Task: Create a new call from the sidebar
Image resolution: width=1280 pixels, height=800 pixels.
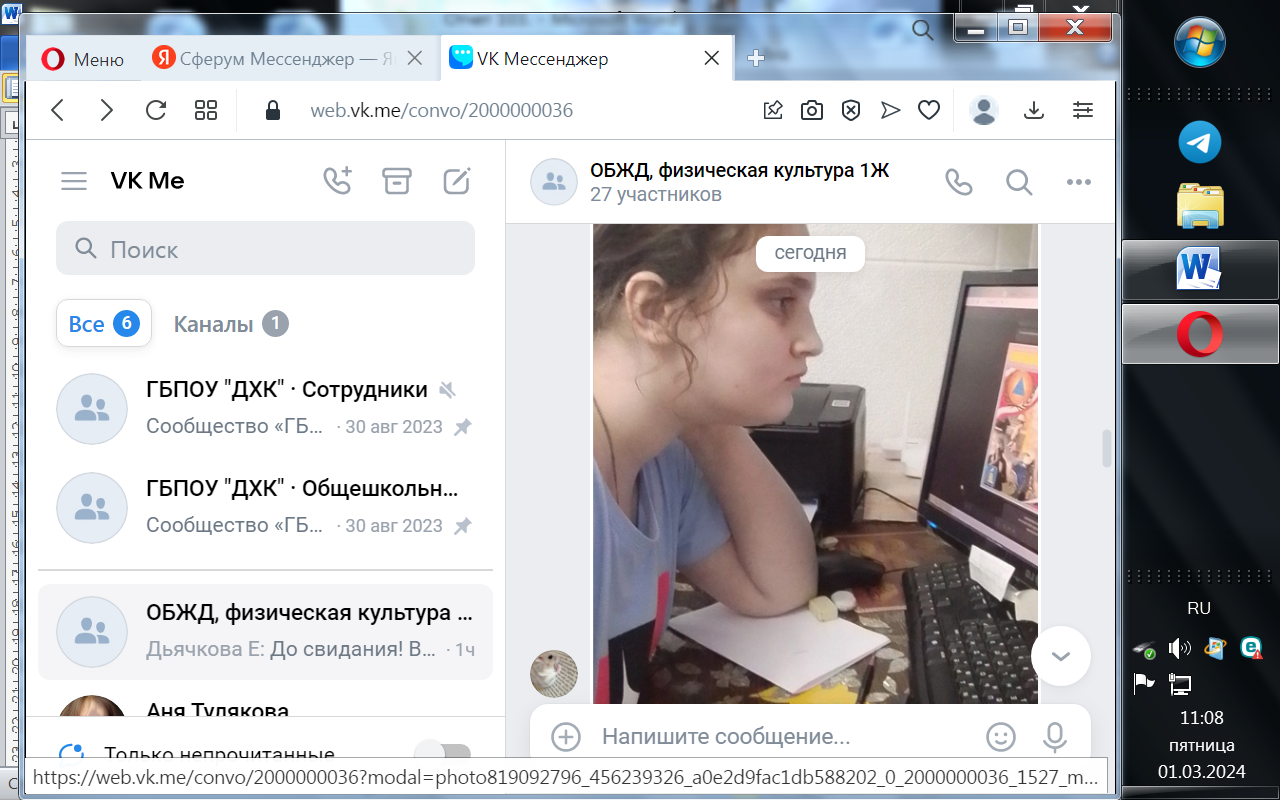Action: click(x=338, y=181)
